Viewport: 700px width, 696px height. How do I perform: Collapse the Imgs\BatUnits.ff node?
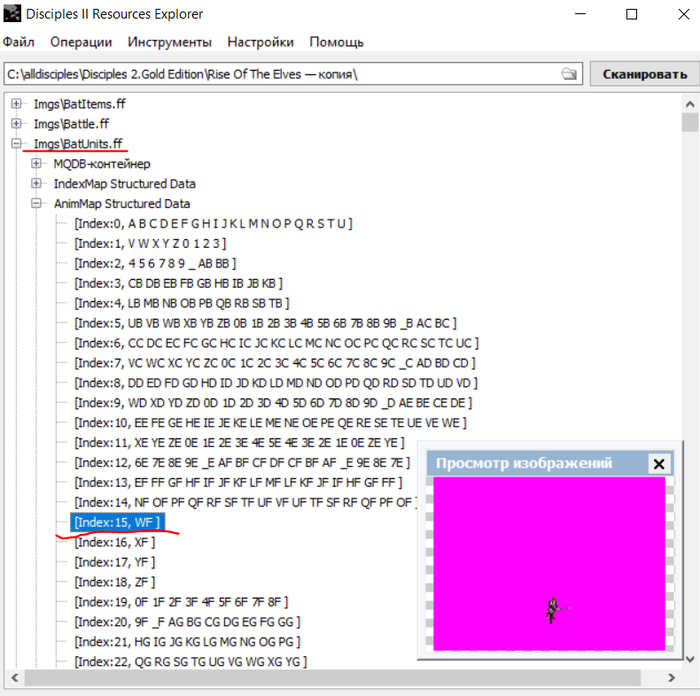click(17, 144)
